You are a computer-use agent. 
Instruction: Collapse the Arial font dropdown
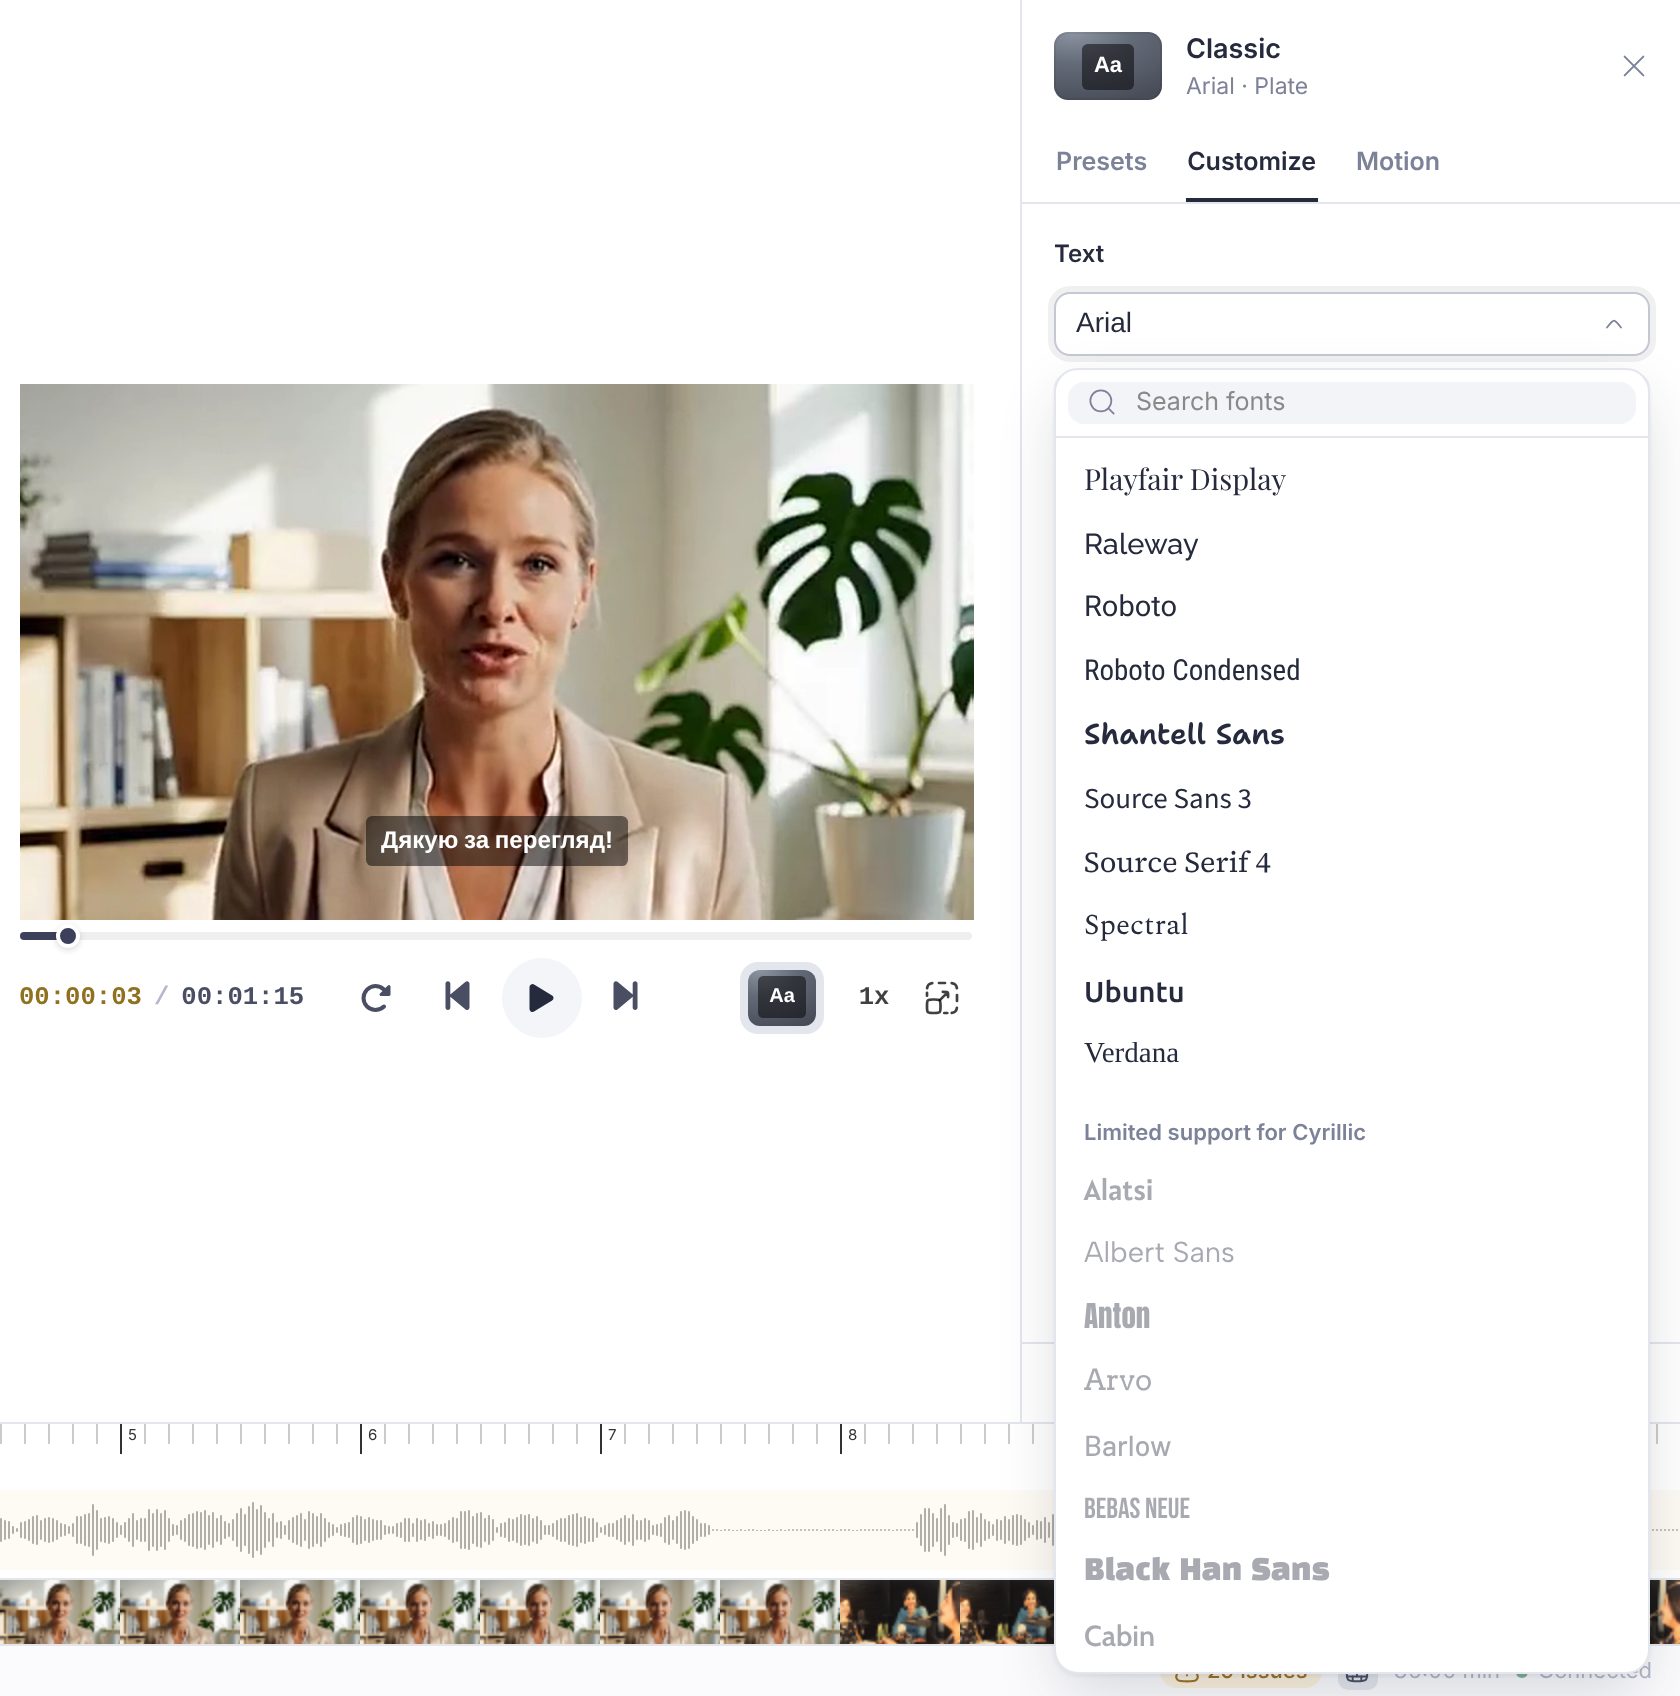(1351, 324)
